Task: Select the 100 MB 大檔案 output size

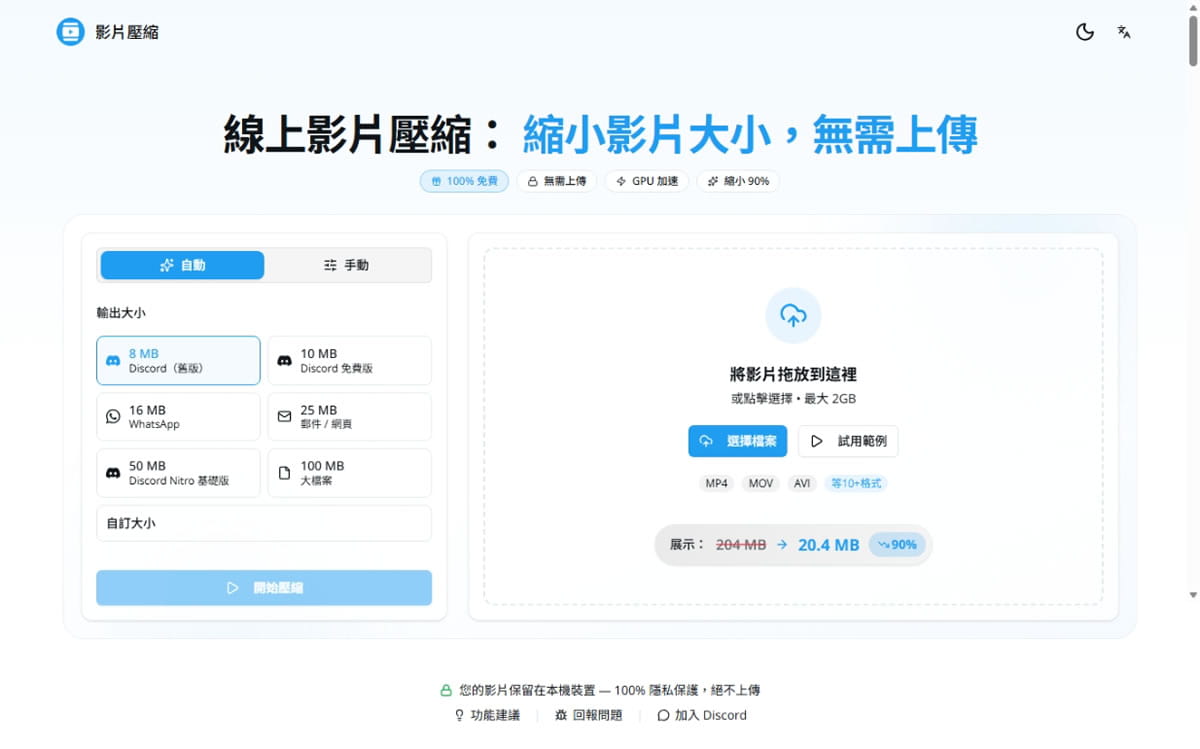Action: tap(349, 472)
